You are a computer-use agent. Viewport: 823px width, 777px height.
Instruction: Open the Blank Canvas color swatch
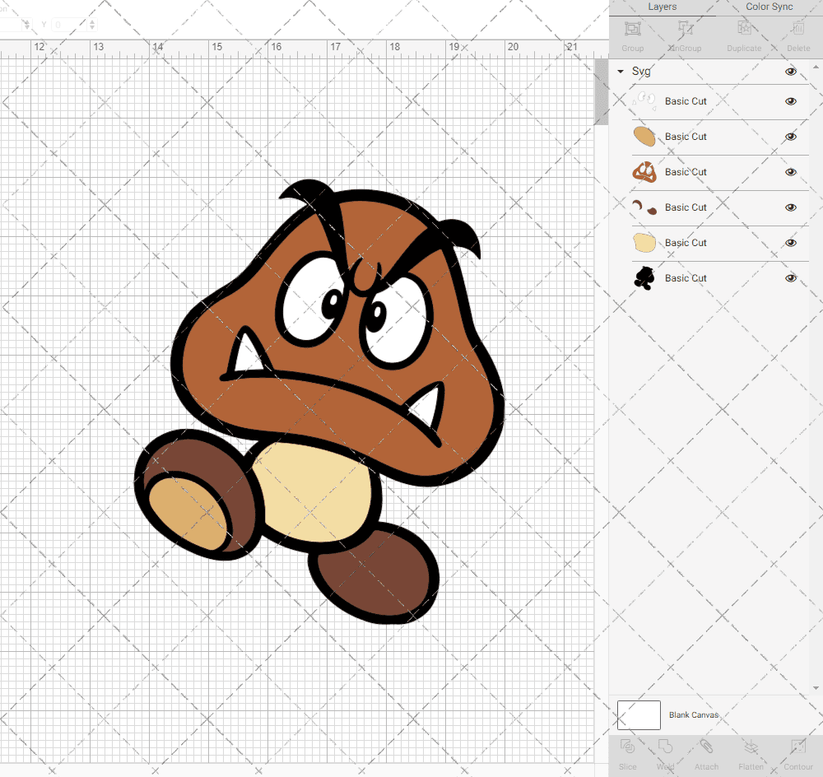(x=640, y=715)
